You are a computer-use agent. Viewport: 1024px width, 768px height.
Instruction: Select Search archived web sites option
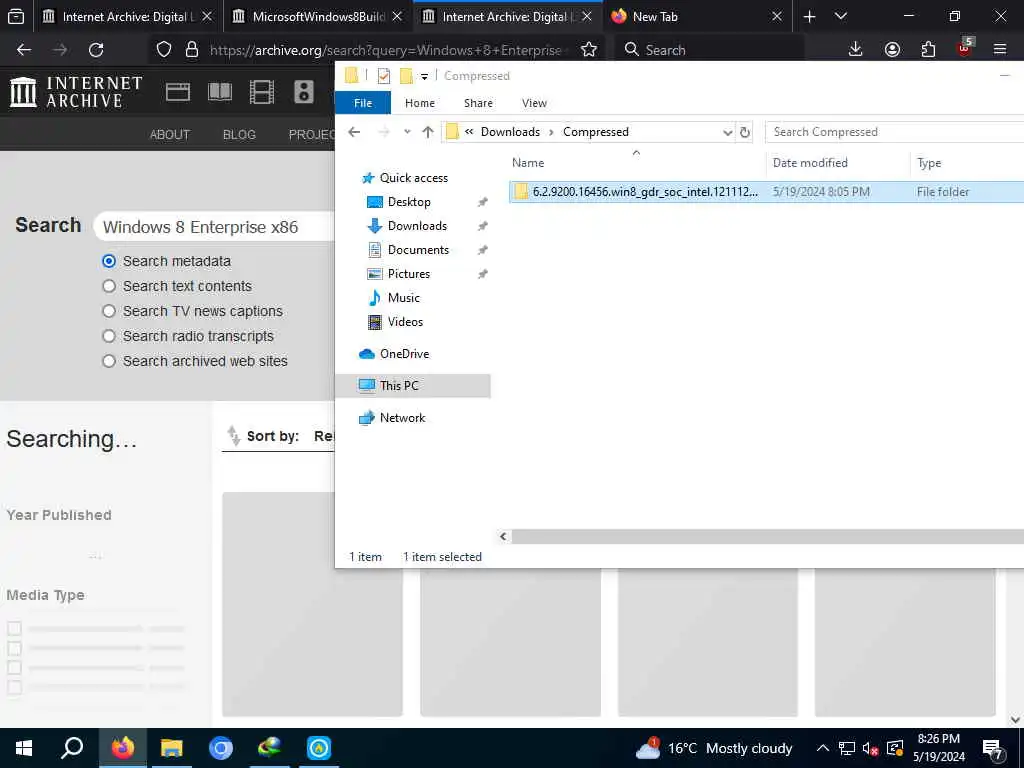109,361
